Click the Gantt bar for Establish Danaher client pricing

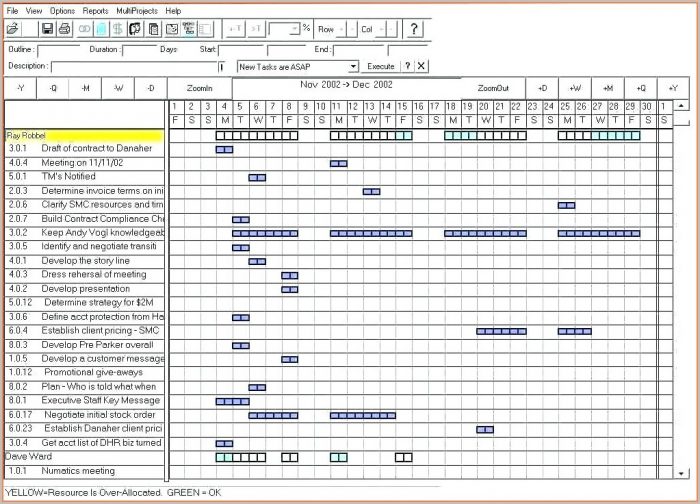pos(485,430)
